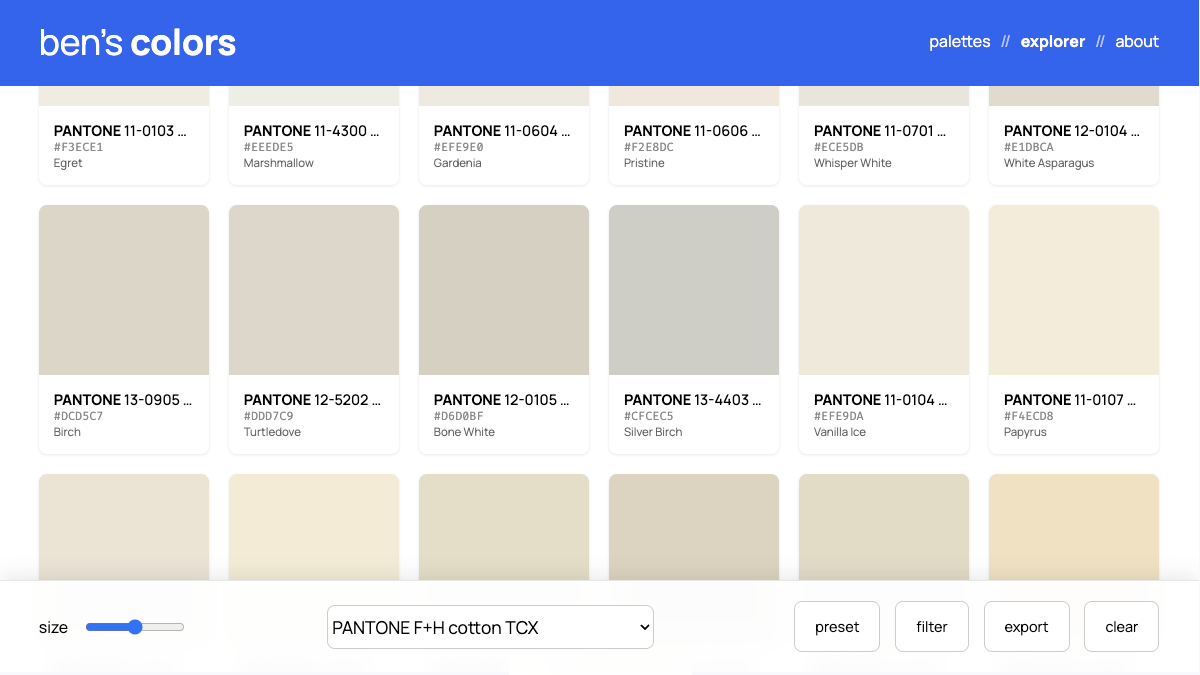Image resolution: width=1200 pixels, height=675 pixels.
Task: Adjust the size slider
Action: [x=135, y=627]
